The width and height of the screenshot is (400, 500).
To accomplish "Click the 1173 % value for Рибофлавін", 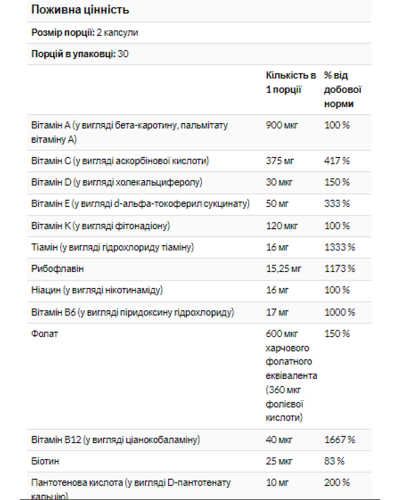I will 340,269.
